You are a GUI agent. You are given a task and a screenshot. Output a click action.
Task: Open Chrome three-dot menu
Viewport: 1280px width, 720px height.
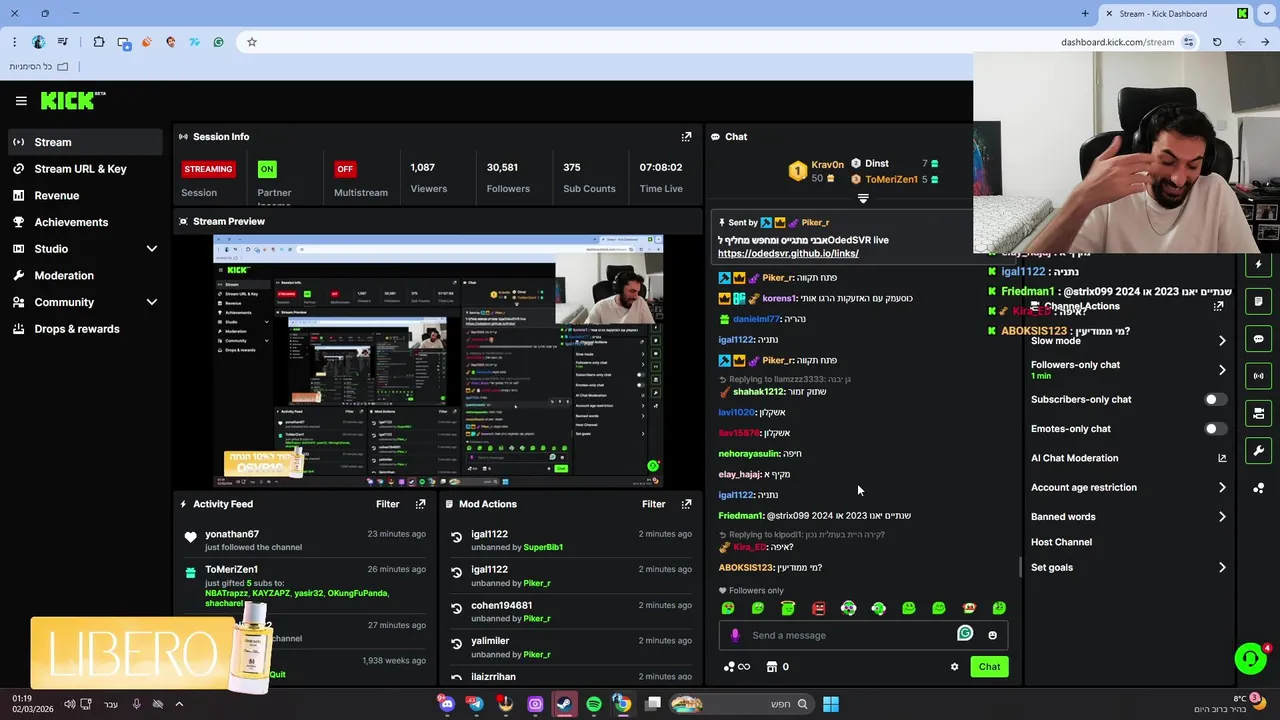coord(14,42)
